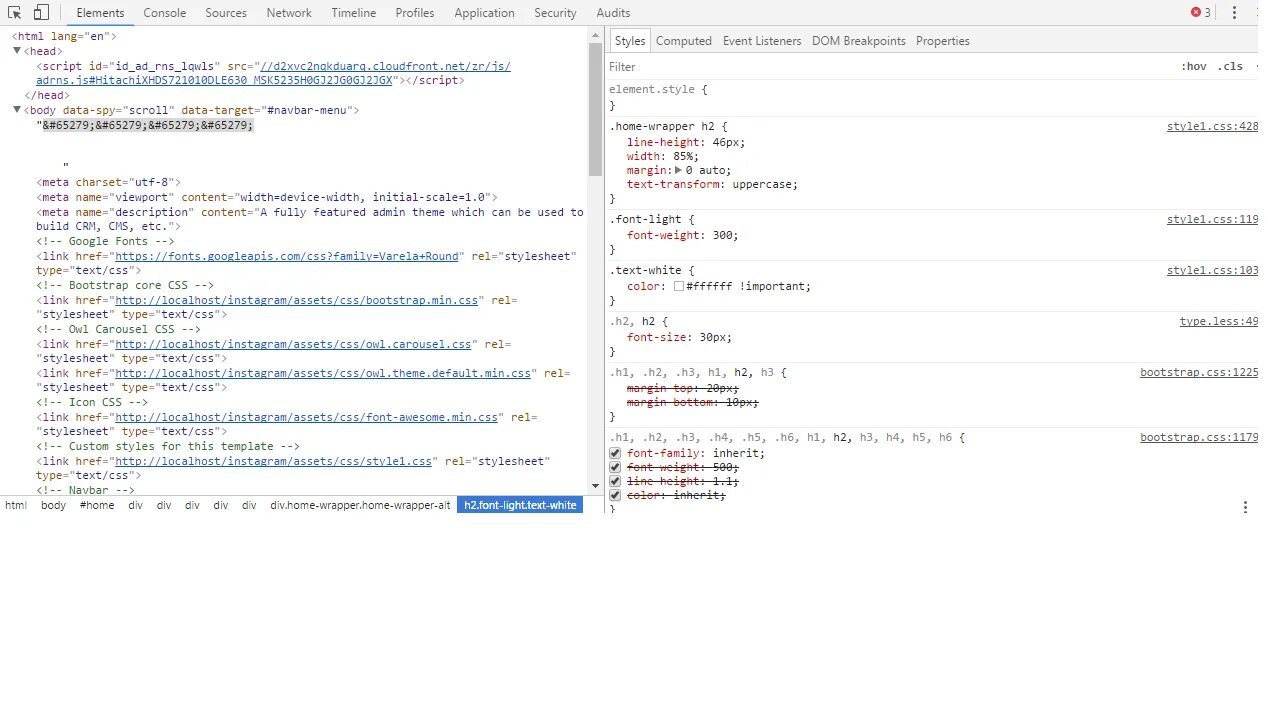Select the Icon CSS comment node
Viewport: 1268px width, 714px height.
click(x=92, y=402)
